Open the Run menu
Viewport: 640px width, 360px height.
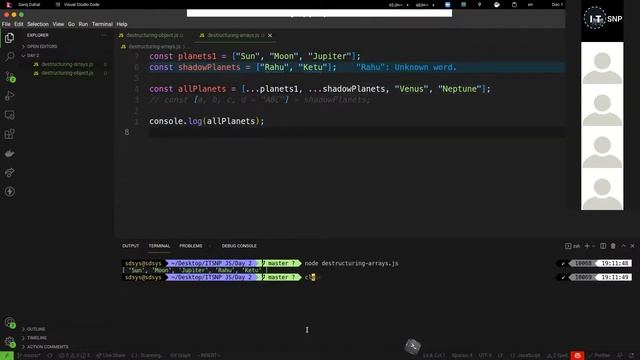tap(83, 24)
